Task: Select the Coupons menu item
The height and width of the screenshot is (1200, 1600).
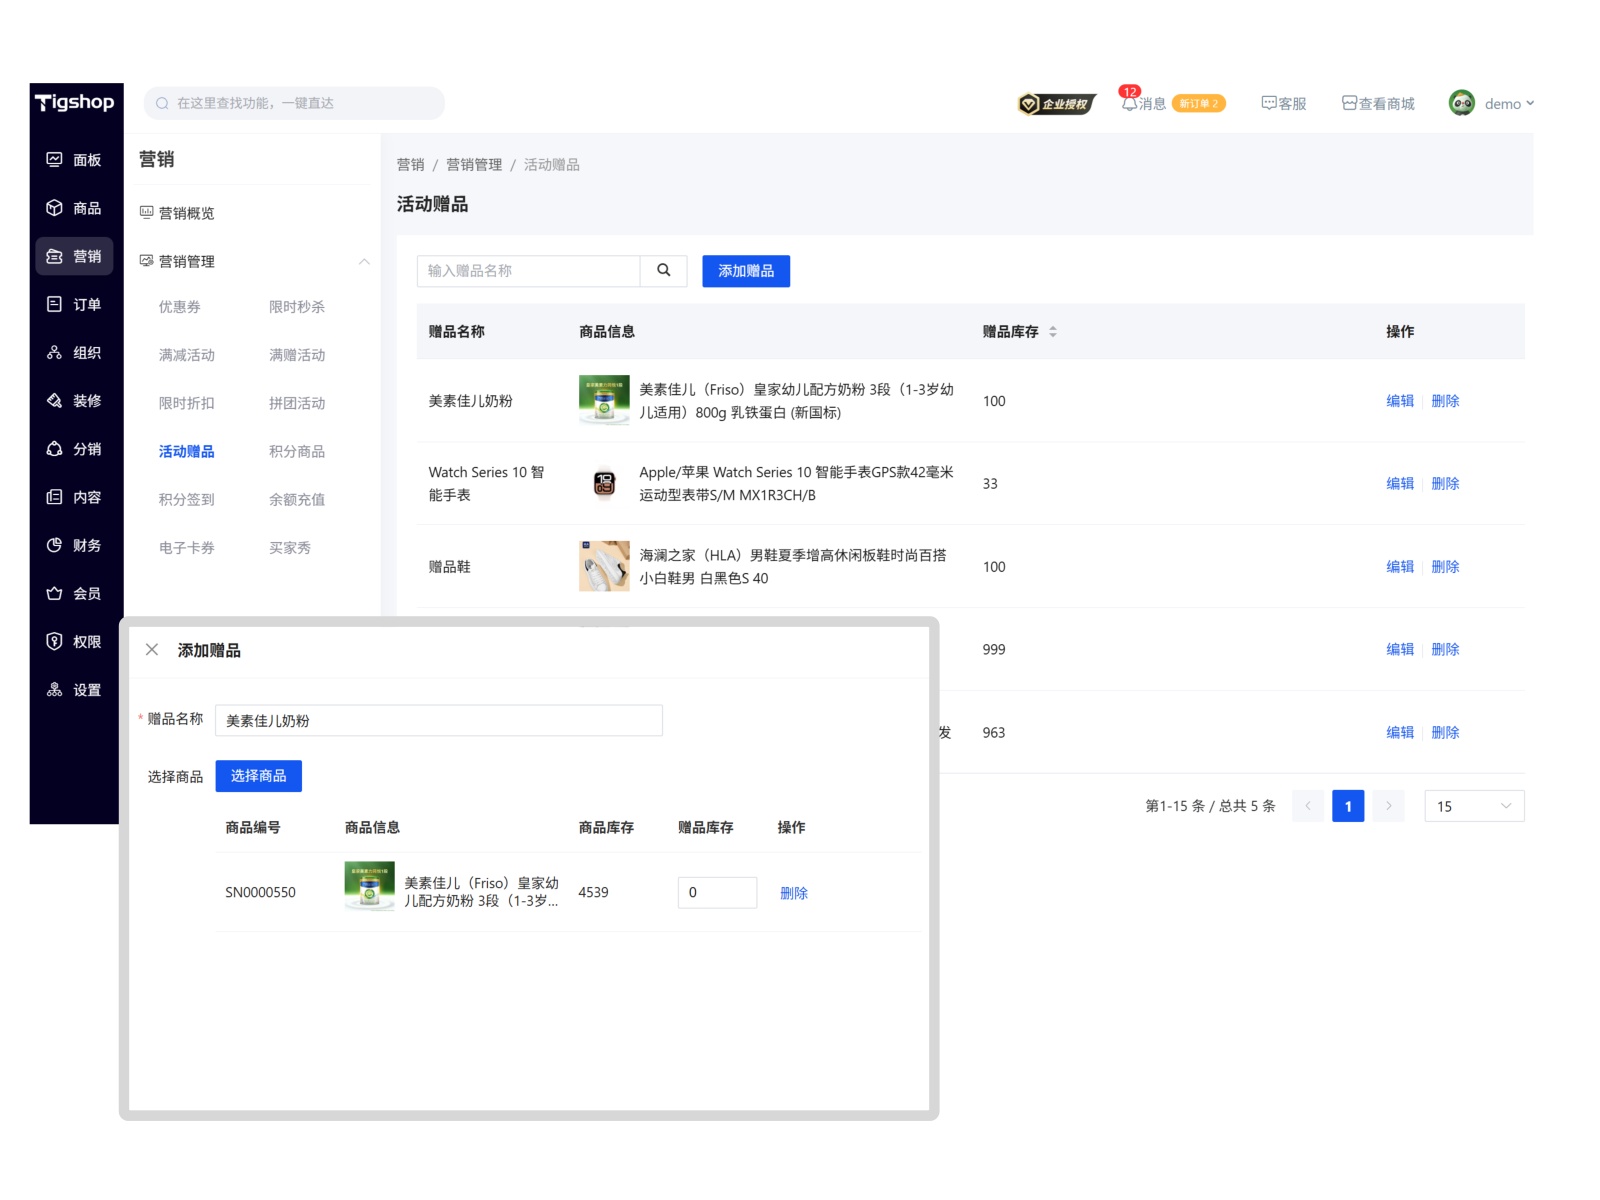Action: (x=180, y=307)
